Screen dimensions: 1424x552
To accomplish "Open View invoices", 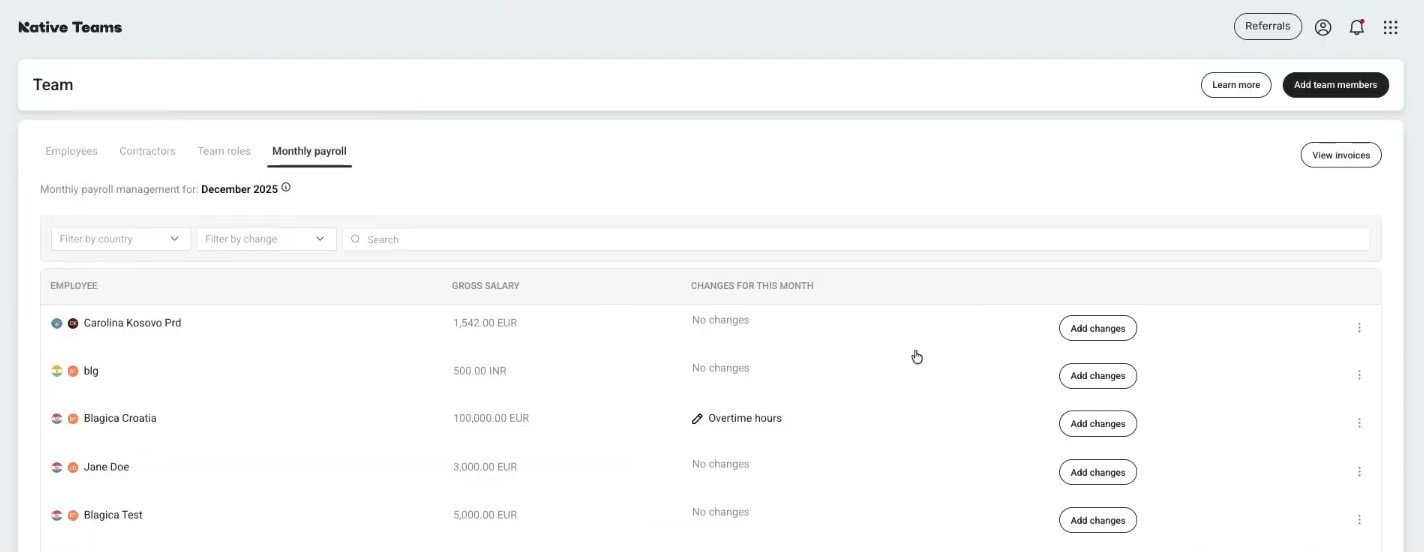I will 1341,155.
